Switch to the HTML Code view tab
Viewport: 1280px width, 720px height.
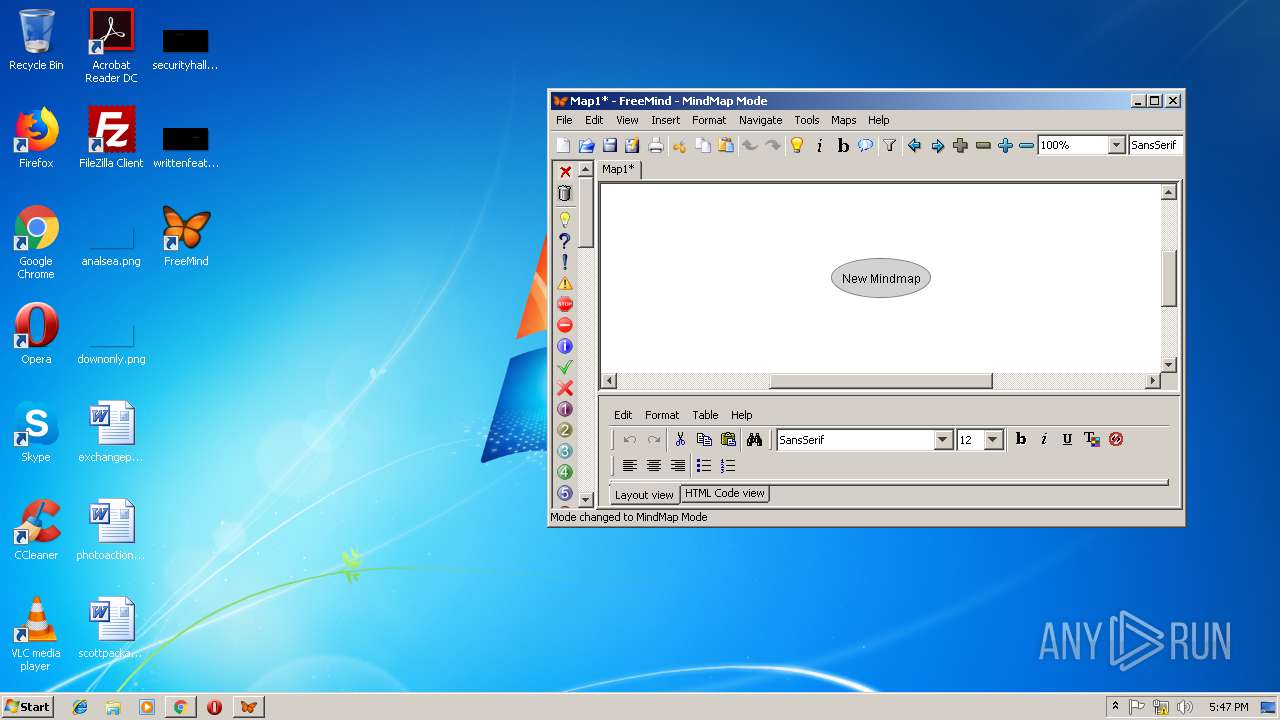point(725,493)
